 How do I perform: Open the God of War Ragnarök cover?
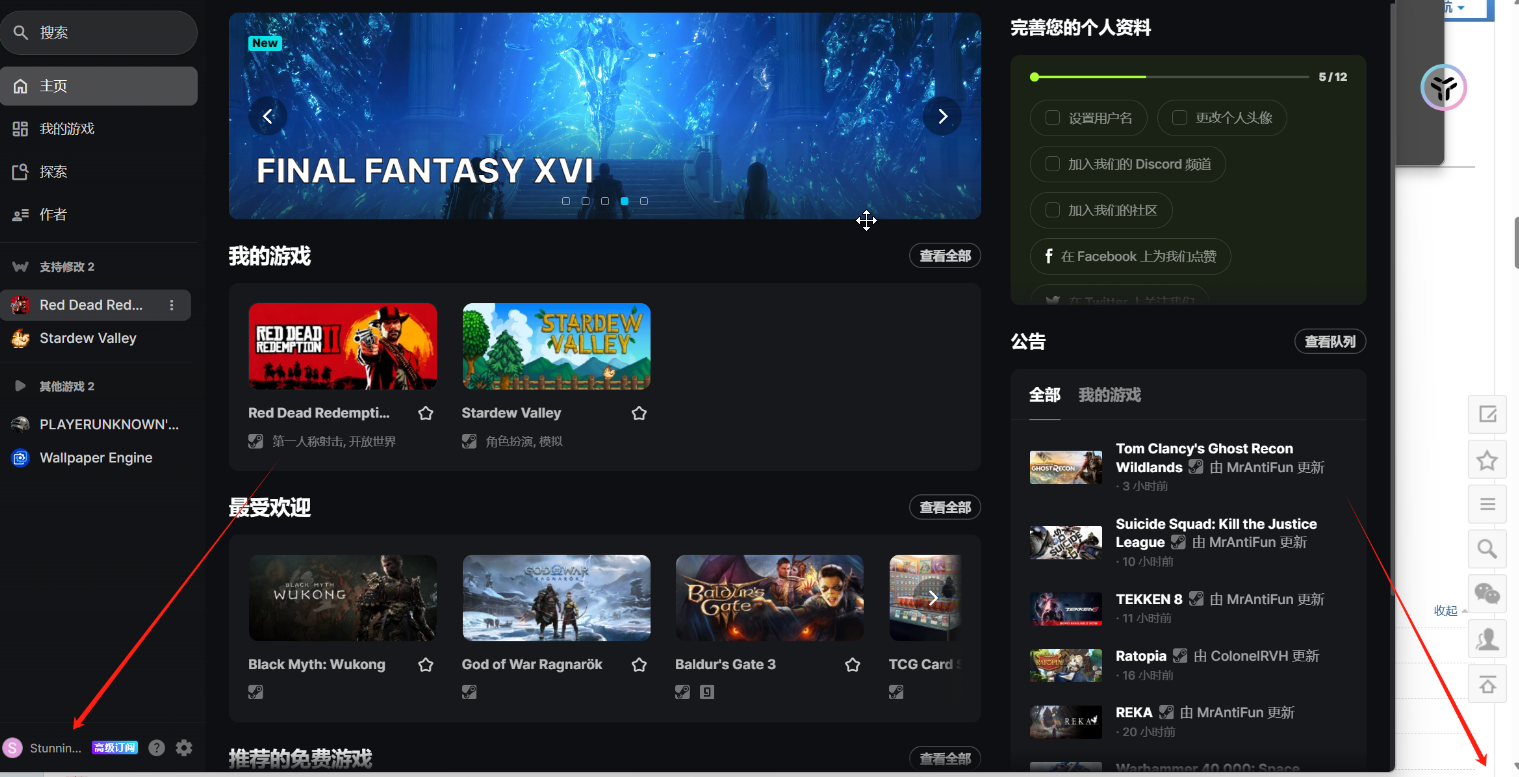(x=556, y=598)
